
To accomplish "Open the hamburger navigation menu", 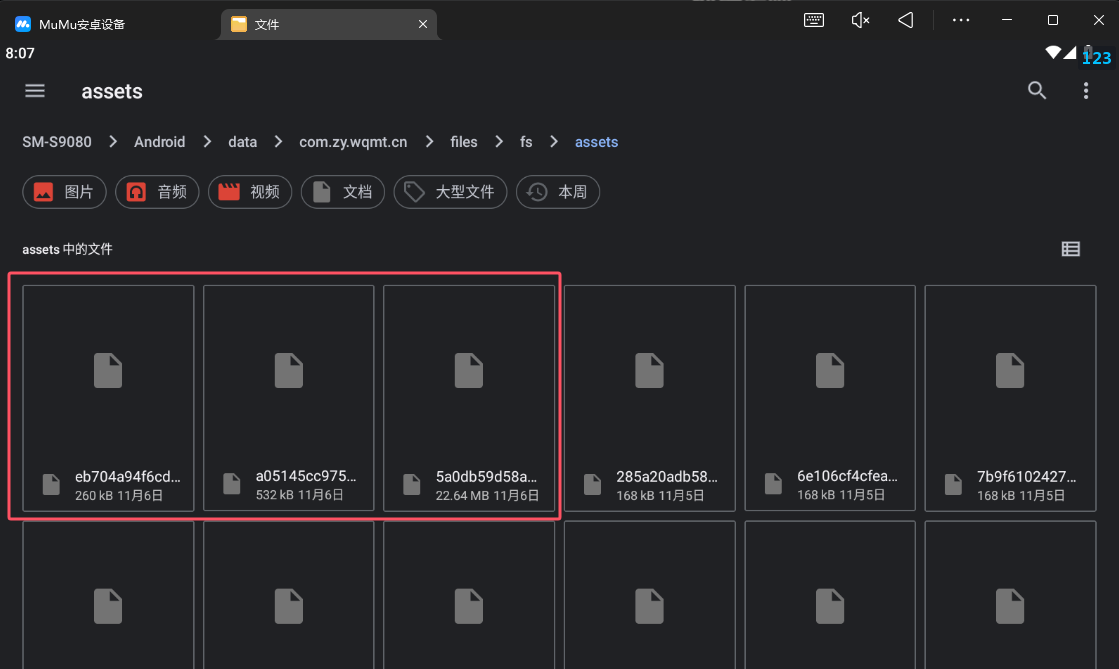I will [35, 91].
